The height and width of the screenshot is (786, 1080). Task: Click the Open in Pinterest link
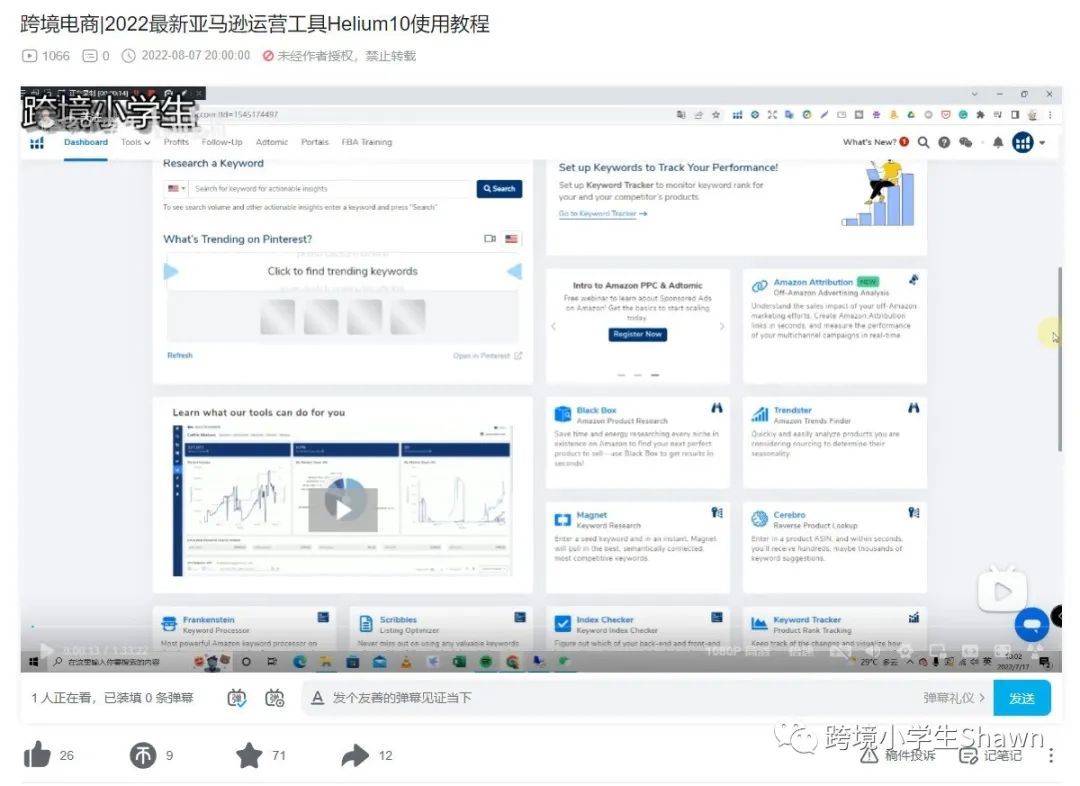point(487,355)
